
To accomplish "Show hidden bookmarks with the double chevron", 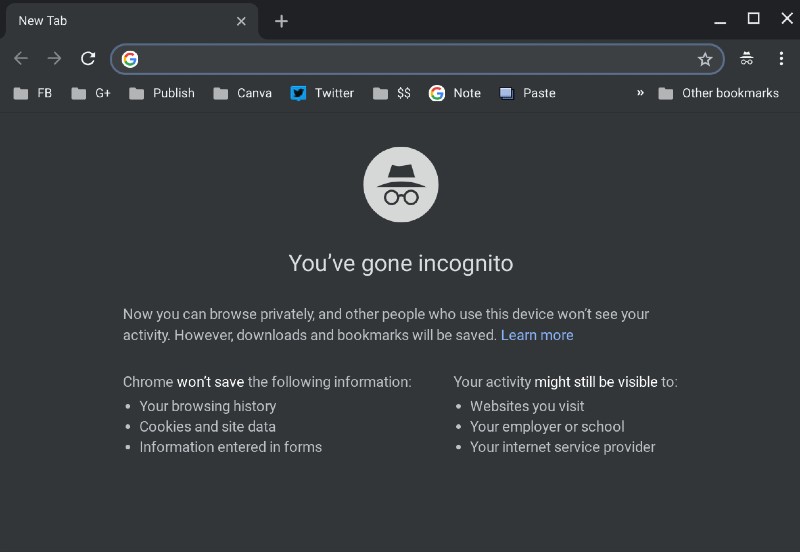I will point(640,93).
